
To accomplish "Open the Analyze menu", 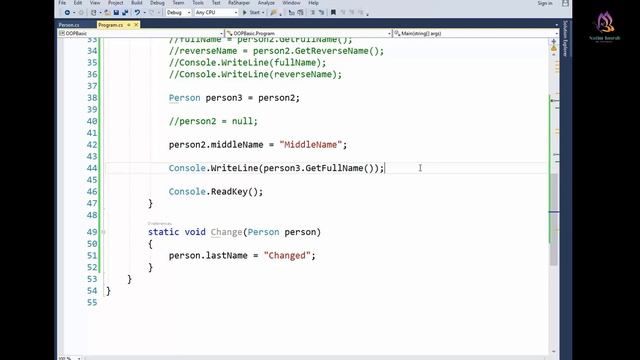I will (266, 3).
